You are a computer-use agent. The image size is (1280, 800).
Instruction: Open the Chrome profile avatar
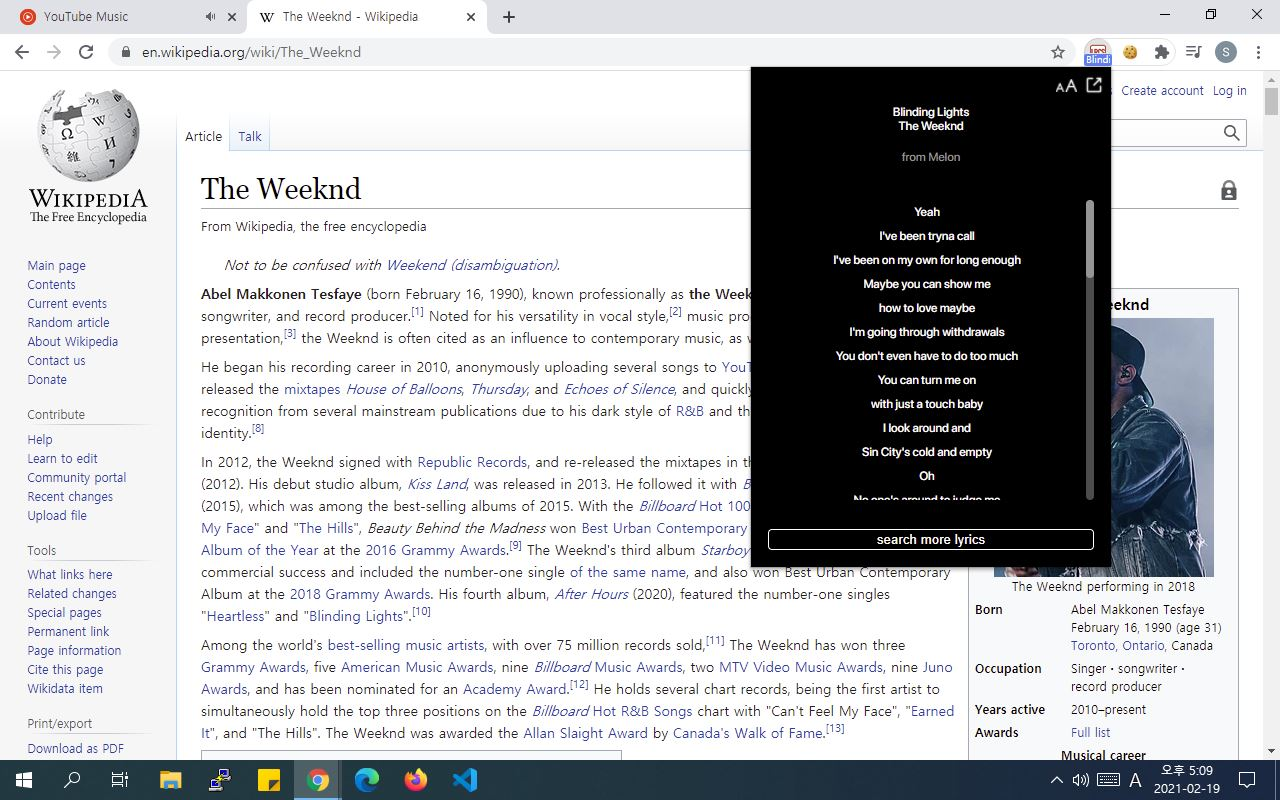pyautogui.click(x=1226, y=52)
